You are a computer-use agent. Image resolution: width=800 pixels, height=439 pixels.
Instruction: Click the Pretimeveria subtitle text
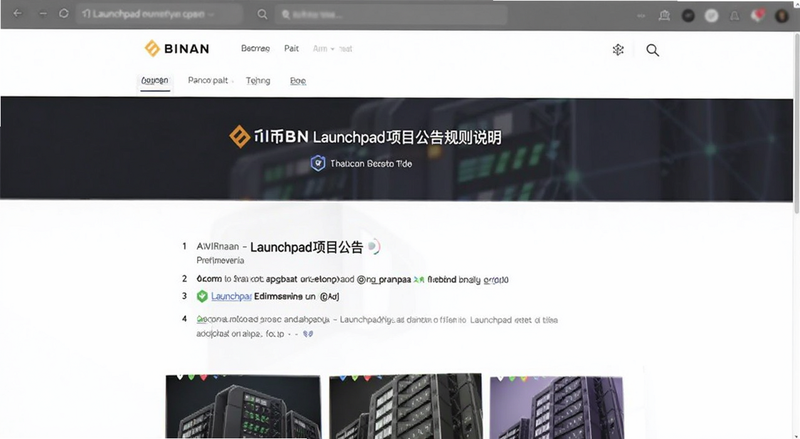coord(220,260)
